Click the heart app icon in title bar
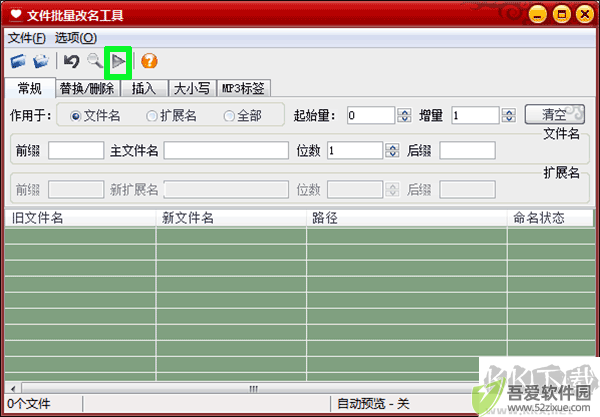Viewport: 600px width, 417px height. coord(16,15)
